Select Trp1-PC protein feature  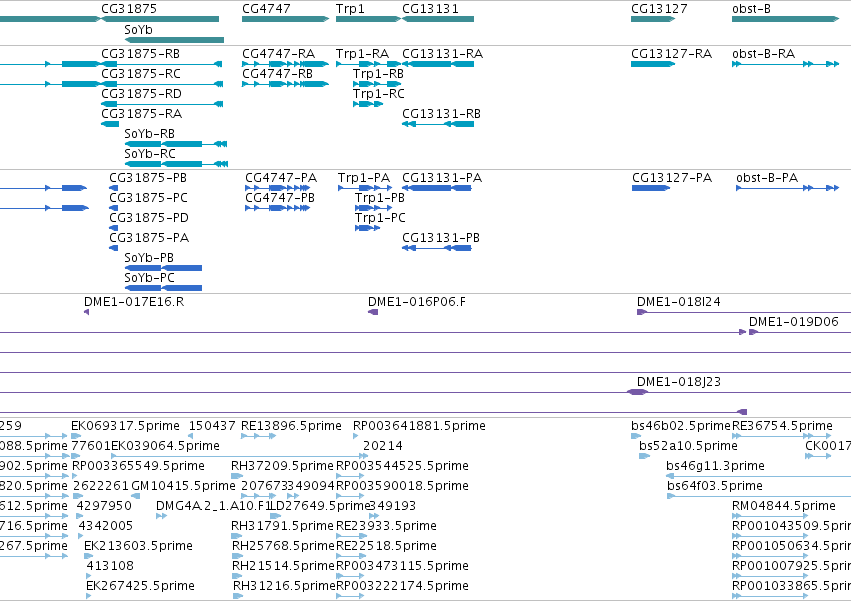pyautogui.click(x=367, y=228)
